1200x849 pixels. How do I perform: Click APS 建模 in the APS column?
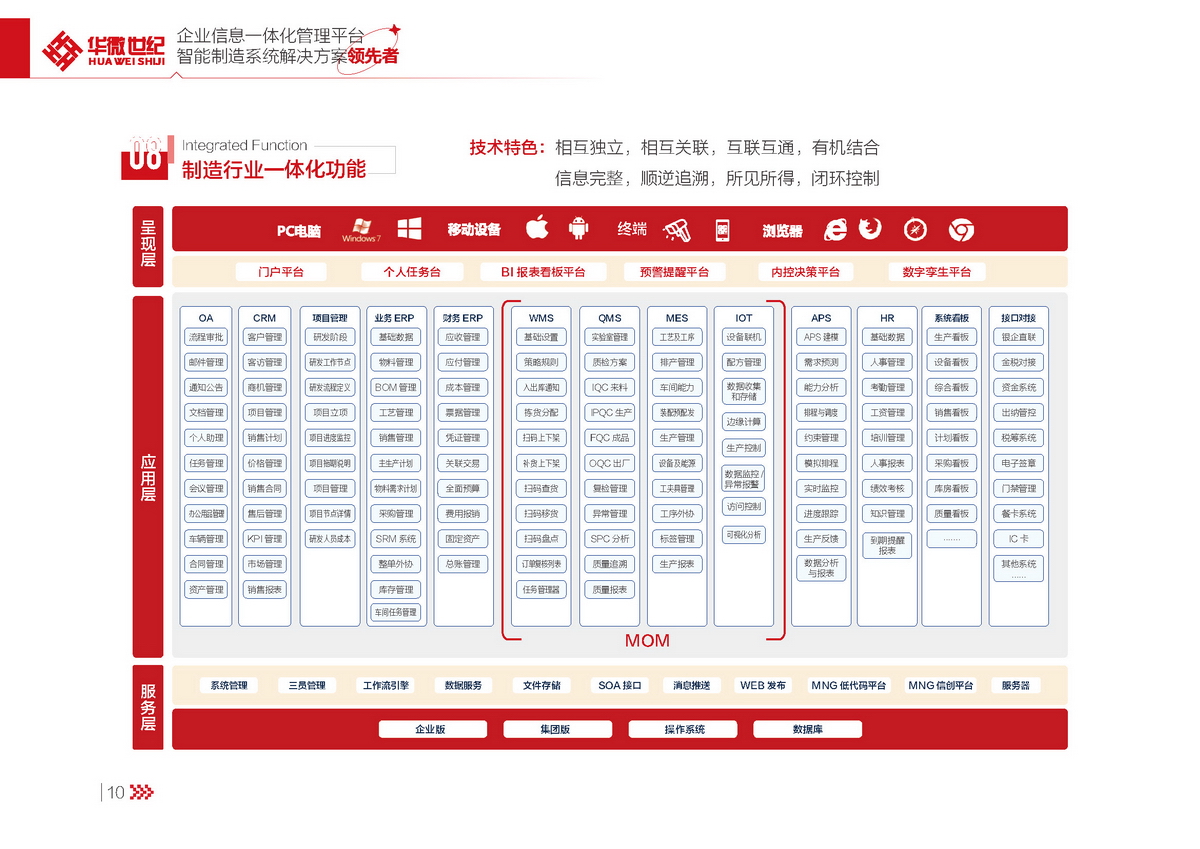point(821,337)
